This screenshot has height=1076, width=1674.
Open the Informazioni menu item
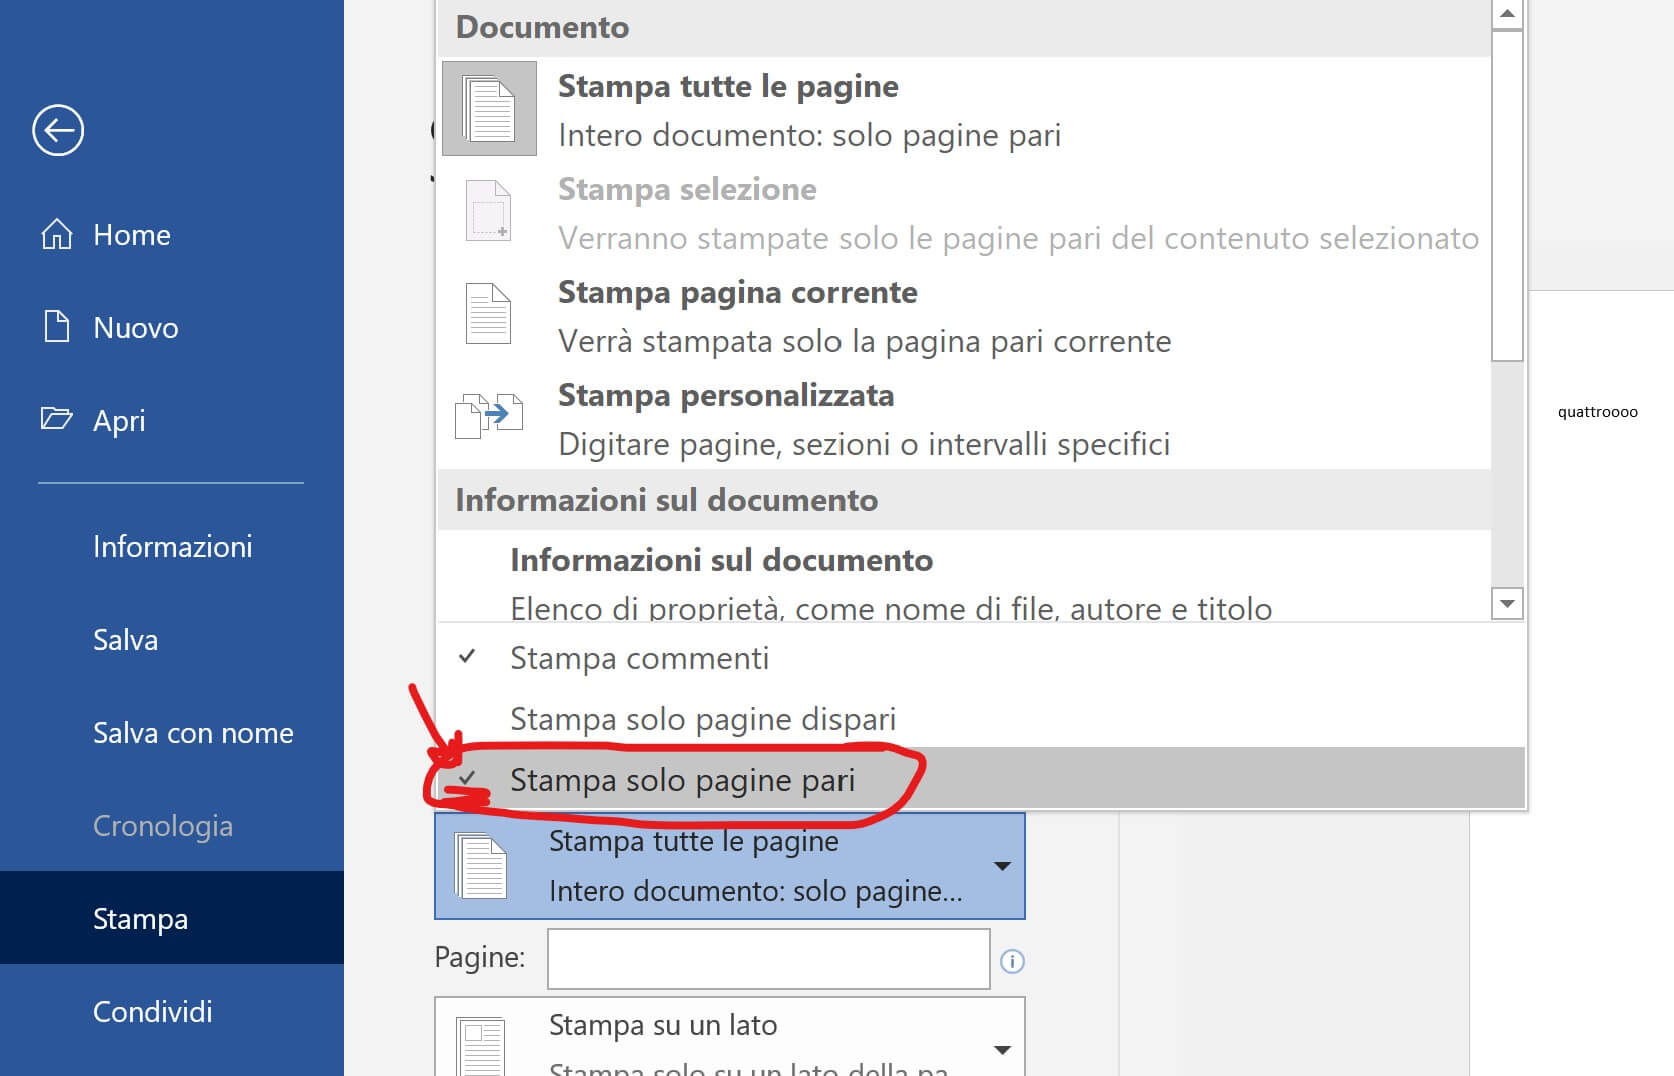(172, 546)
